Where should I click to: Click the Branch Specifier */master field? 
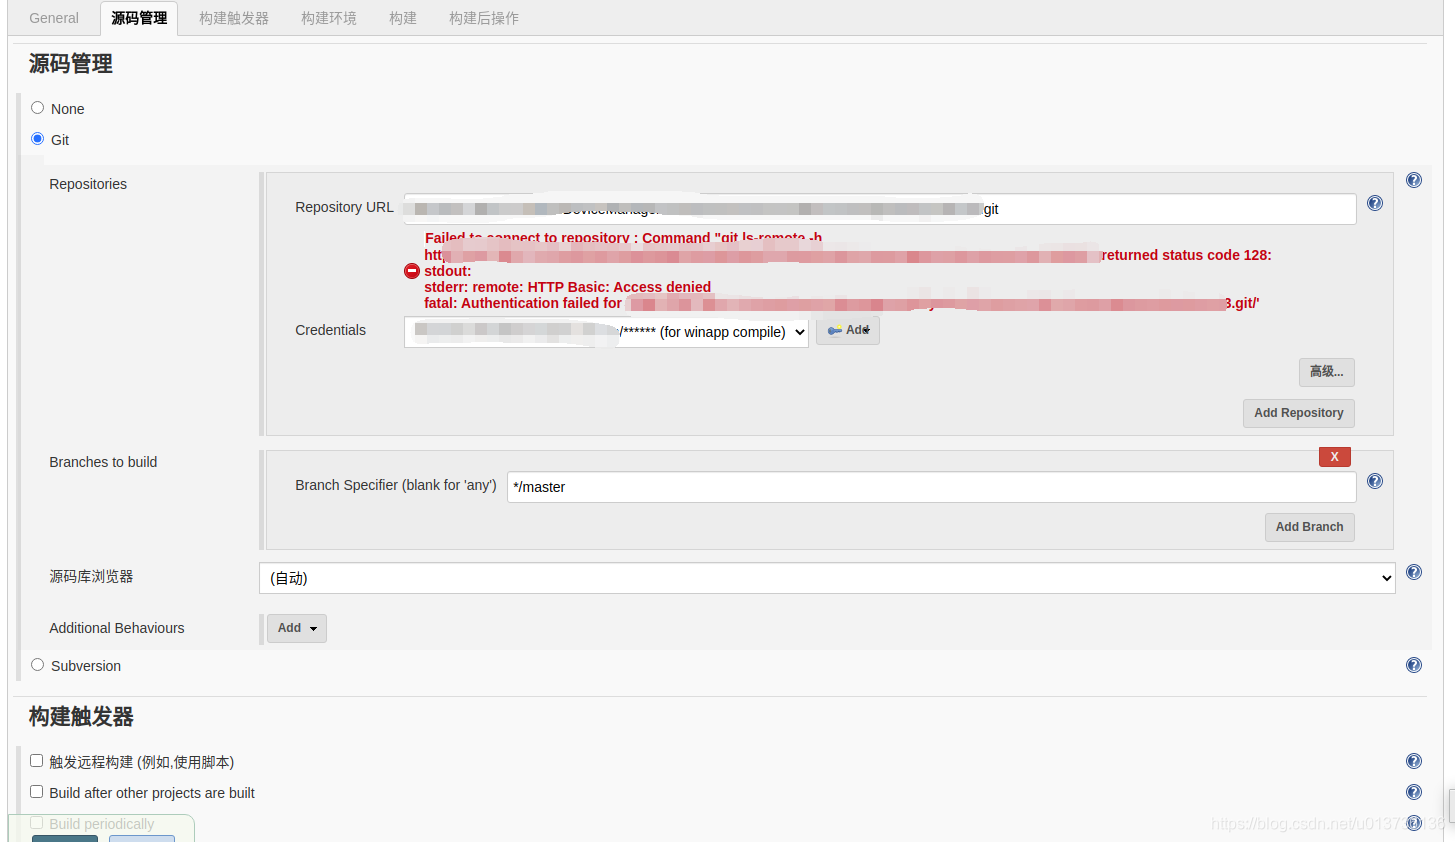coord(931,487)
